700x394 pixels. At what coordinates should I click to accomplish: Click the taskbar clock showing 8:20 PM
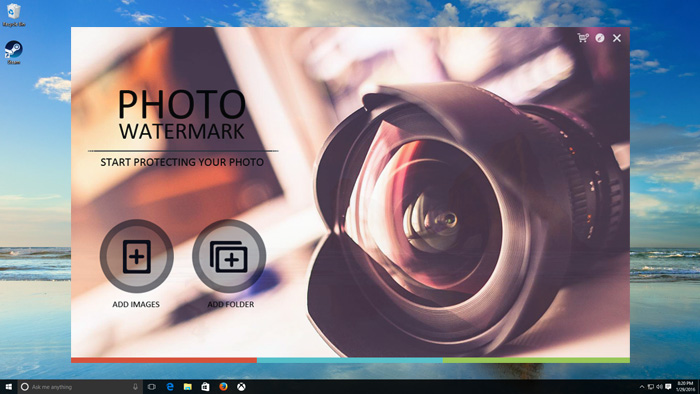click(685, 387)
